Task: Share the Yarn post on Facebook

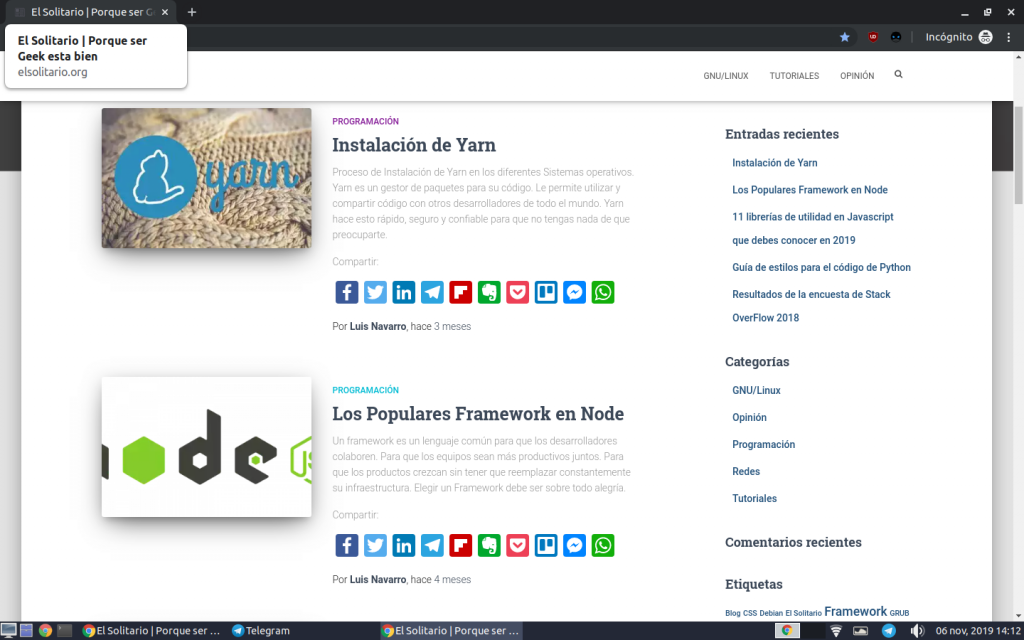Action: point(346,292)
